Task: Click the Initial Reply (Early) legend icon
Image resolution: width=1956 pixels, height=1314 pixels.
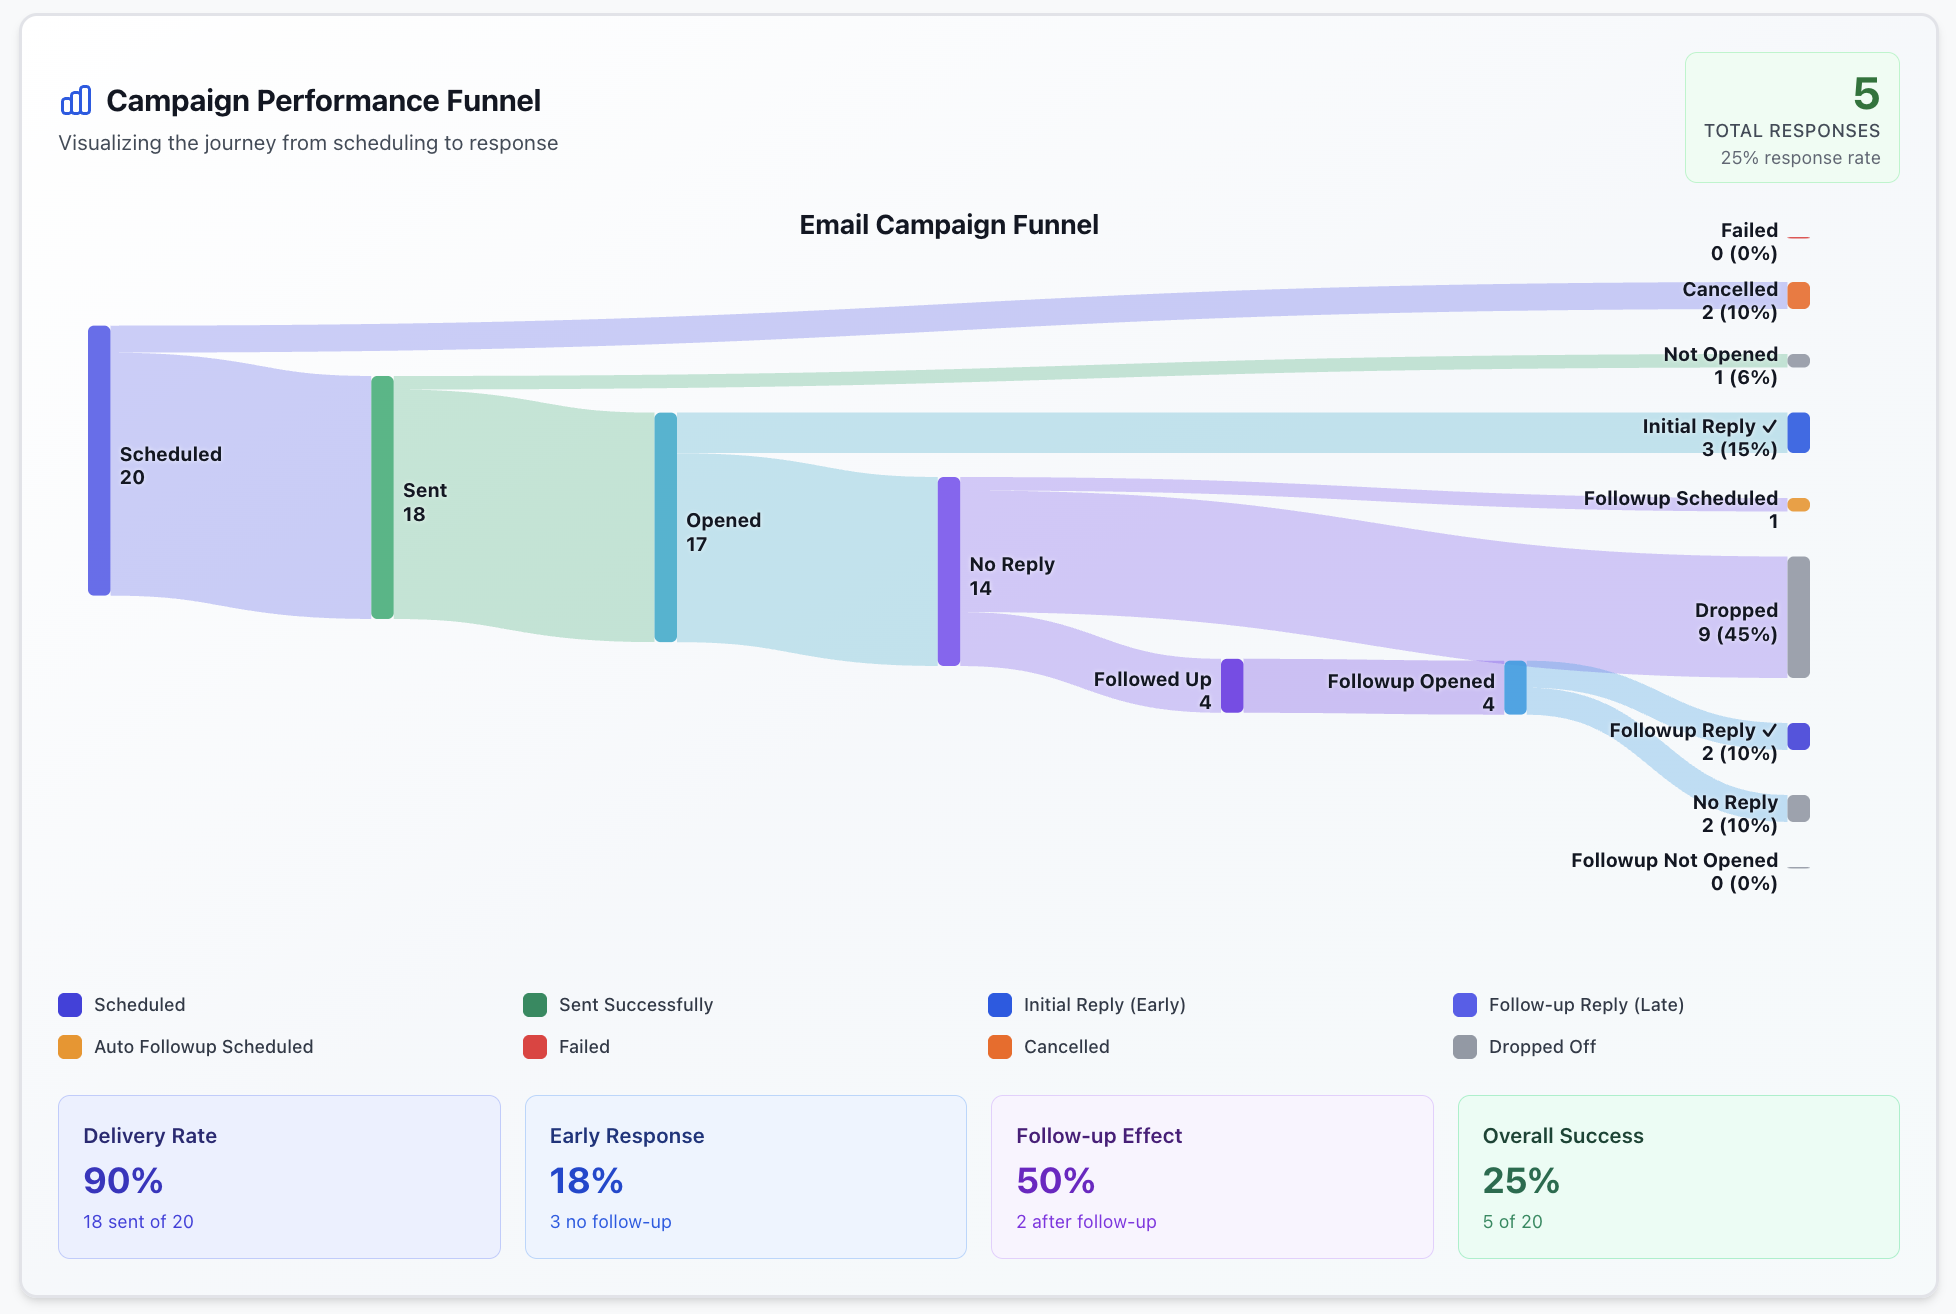Action: point(1000,1005)
